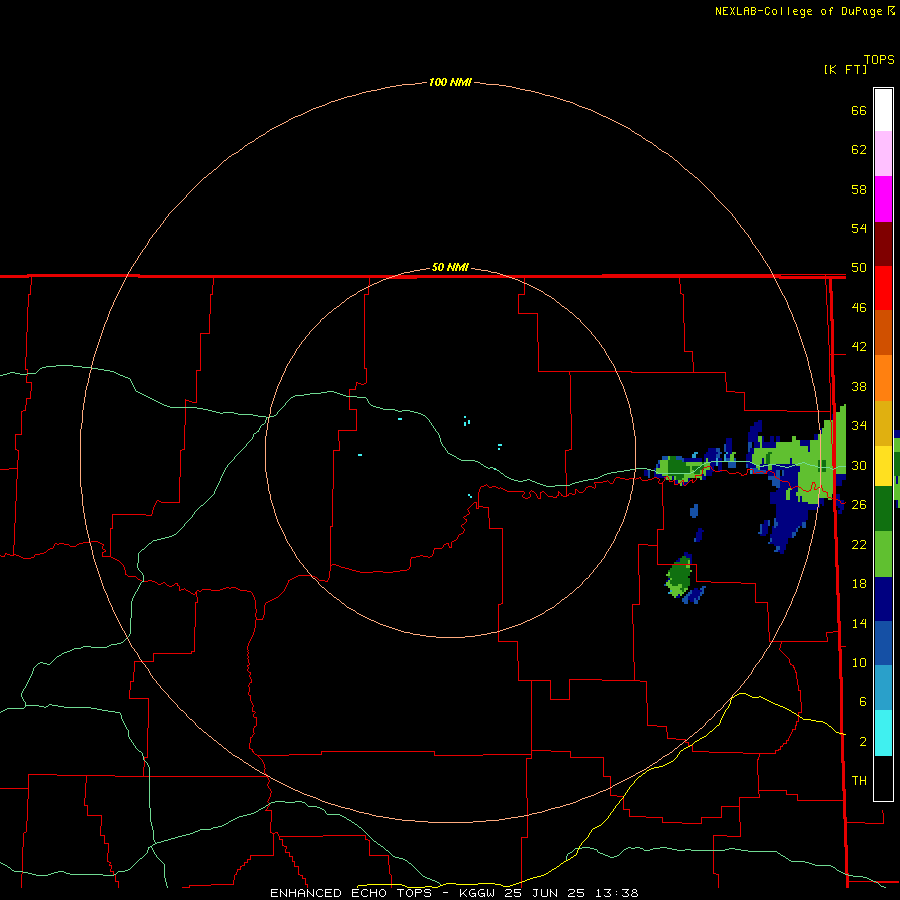
Task: Click the '54' scale label
Action: (x=859, y=228)
